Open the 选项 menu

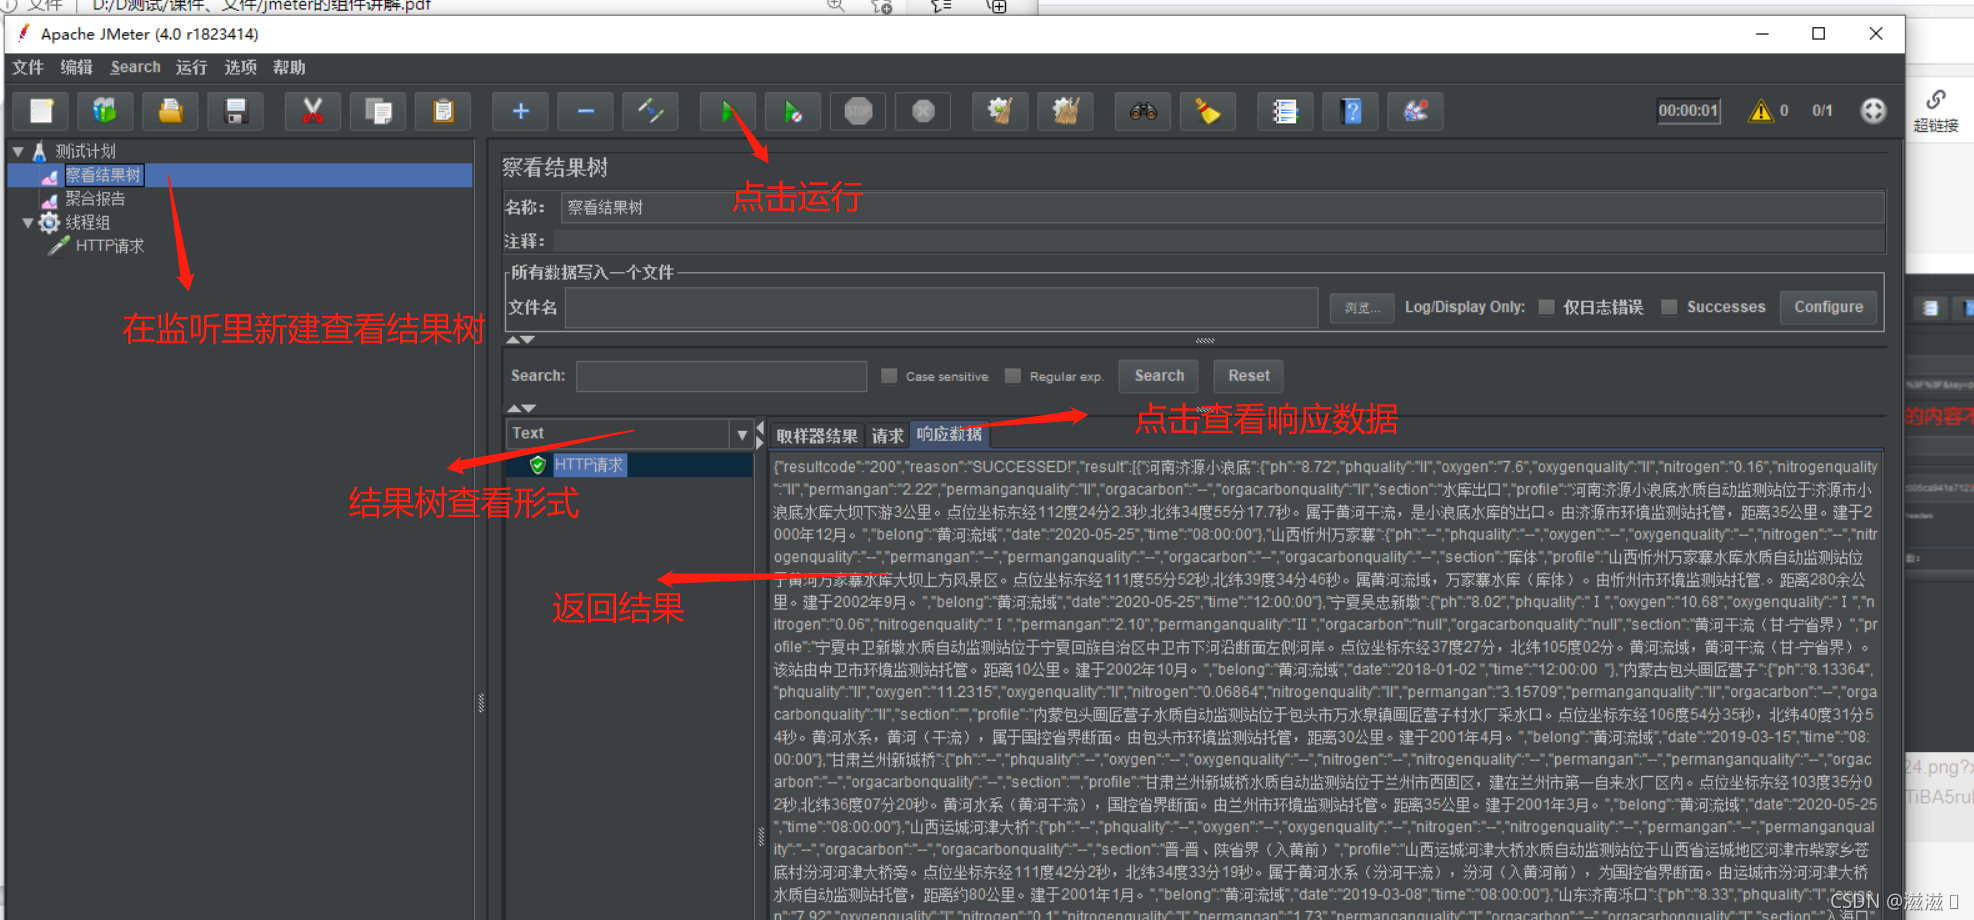pyautogui.click(x=240, y=67)
